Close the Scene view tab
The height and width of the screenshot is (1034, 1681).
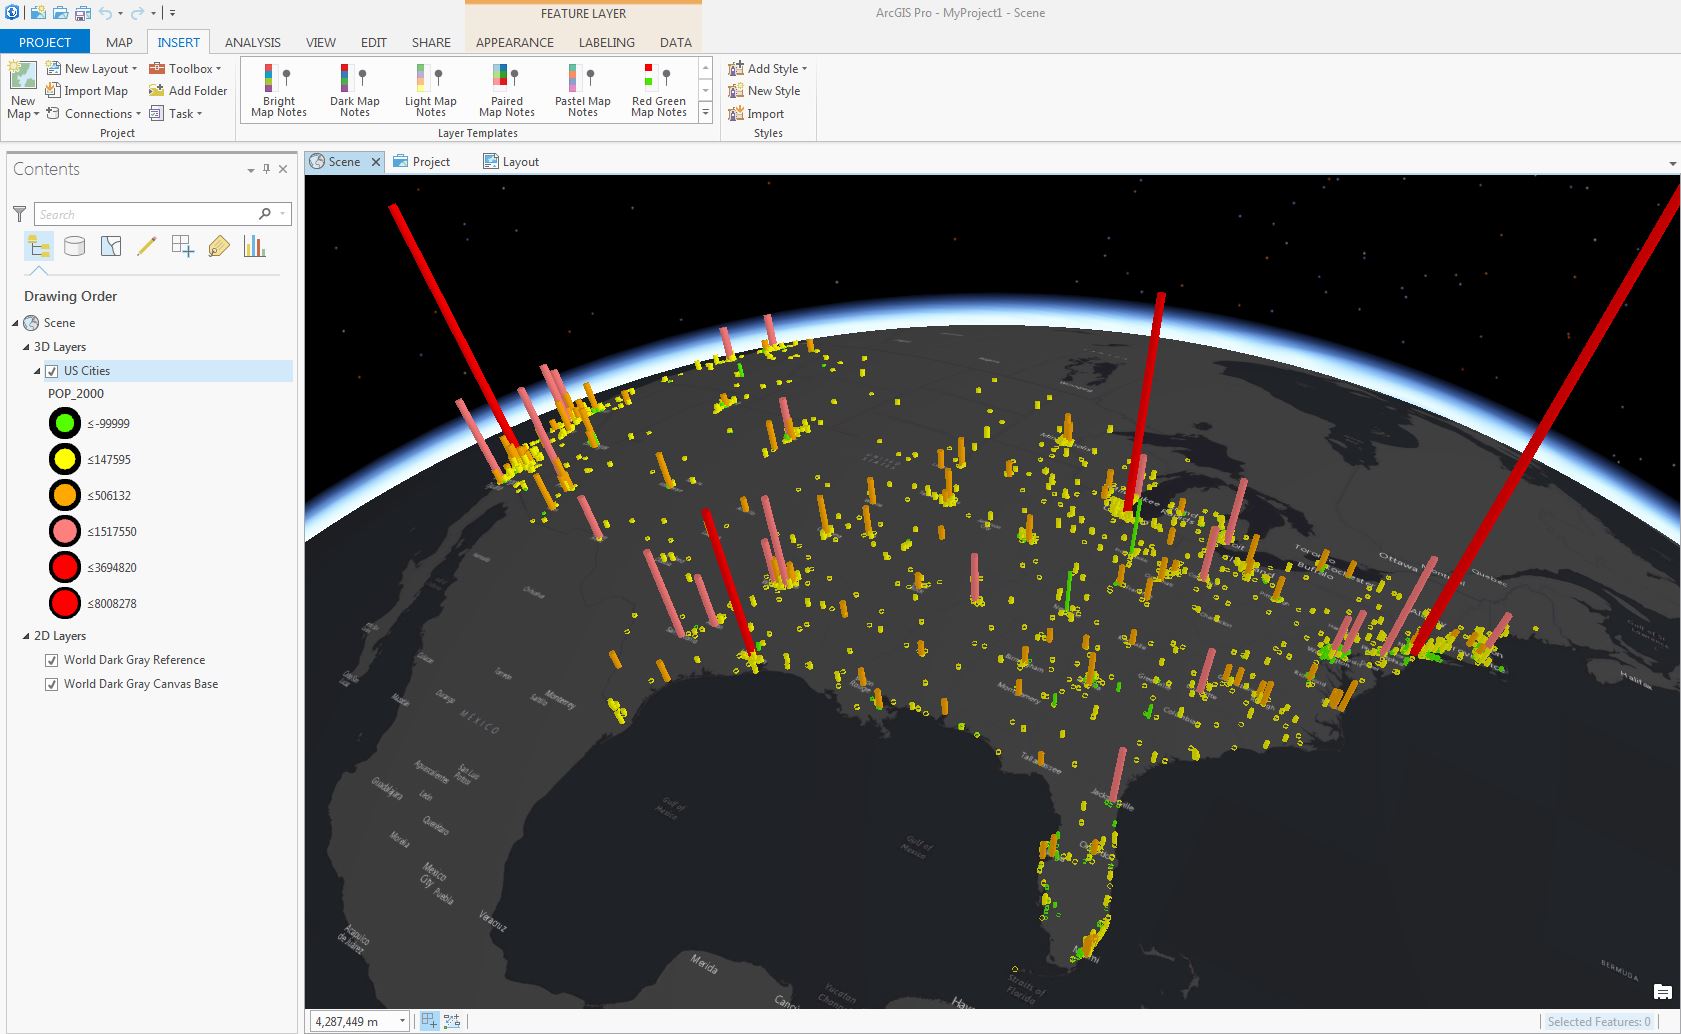point(376,162)
